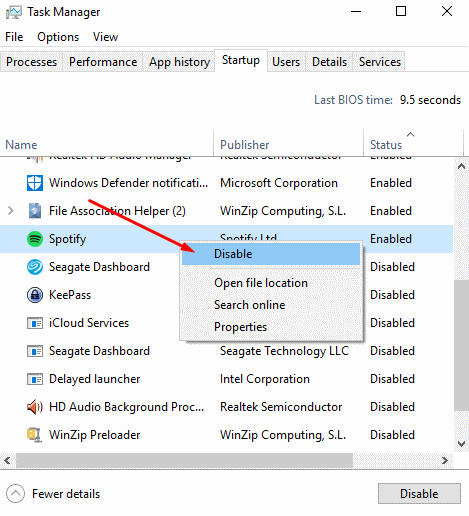Click the generic icon for Seagate Technology LLC row

[35, 351]
